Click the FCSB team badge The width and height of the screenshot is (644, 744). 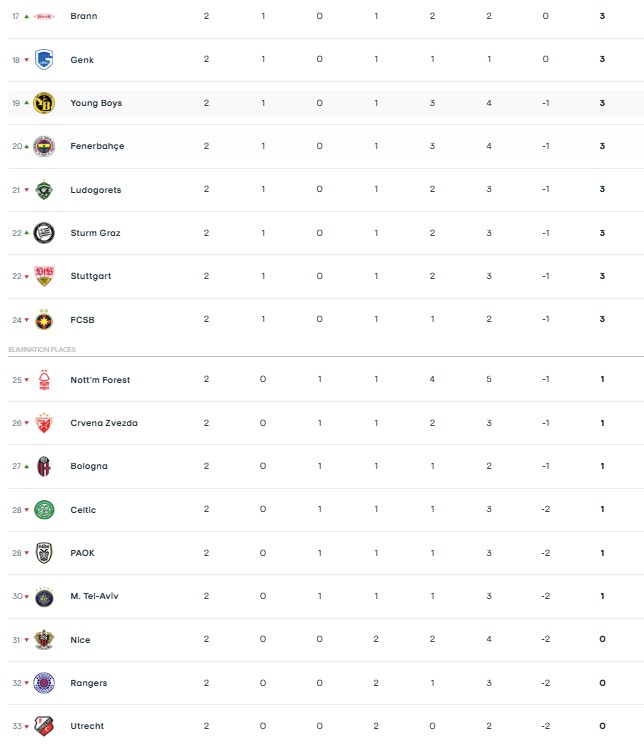pos(44,320)
